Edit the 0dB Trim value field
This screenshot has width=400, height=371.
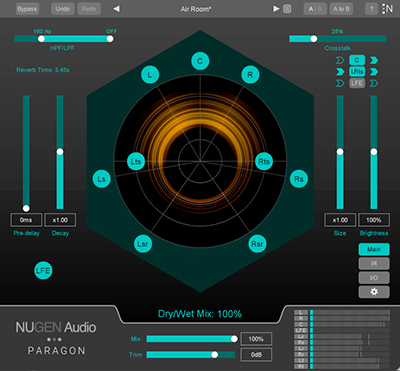[256, 355]
